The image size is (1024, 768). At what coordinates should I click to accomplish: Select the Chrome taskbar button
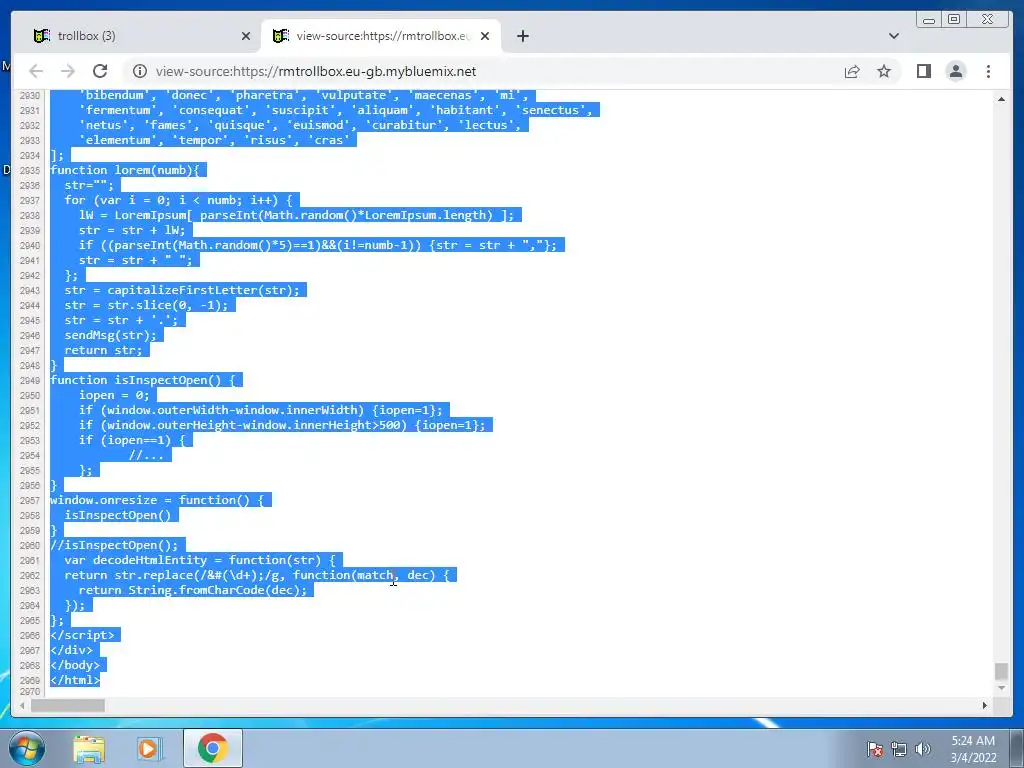coord(212,748)
